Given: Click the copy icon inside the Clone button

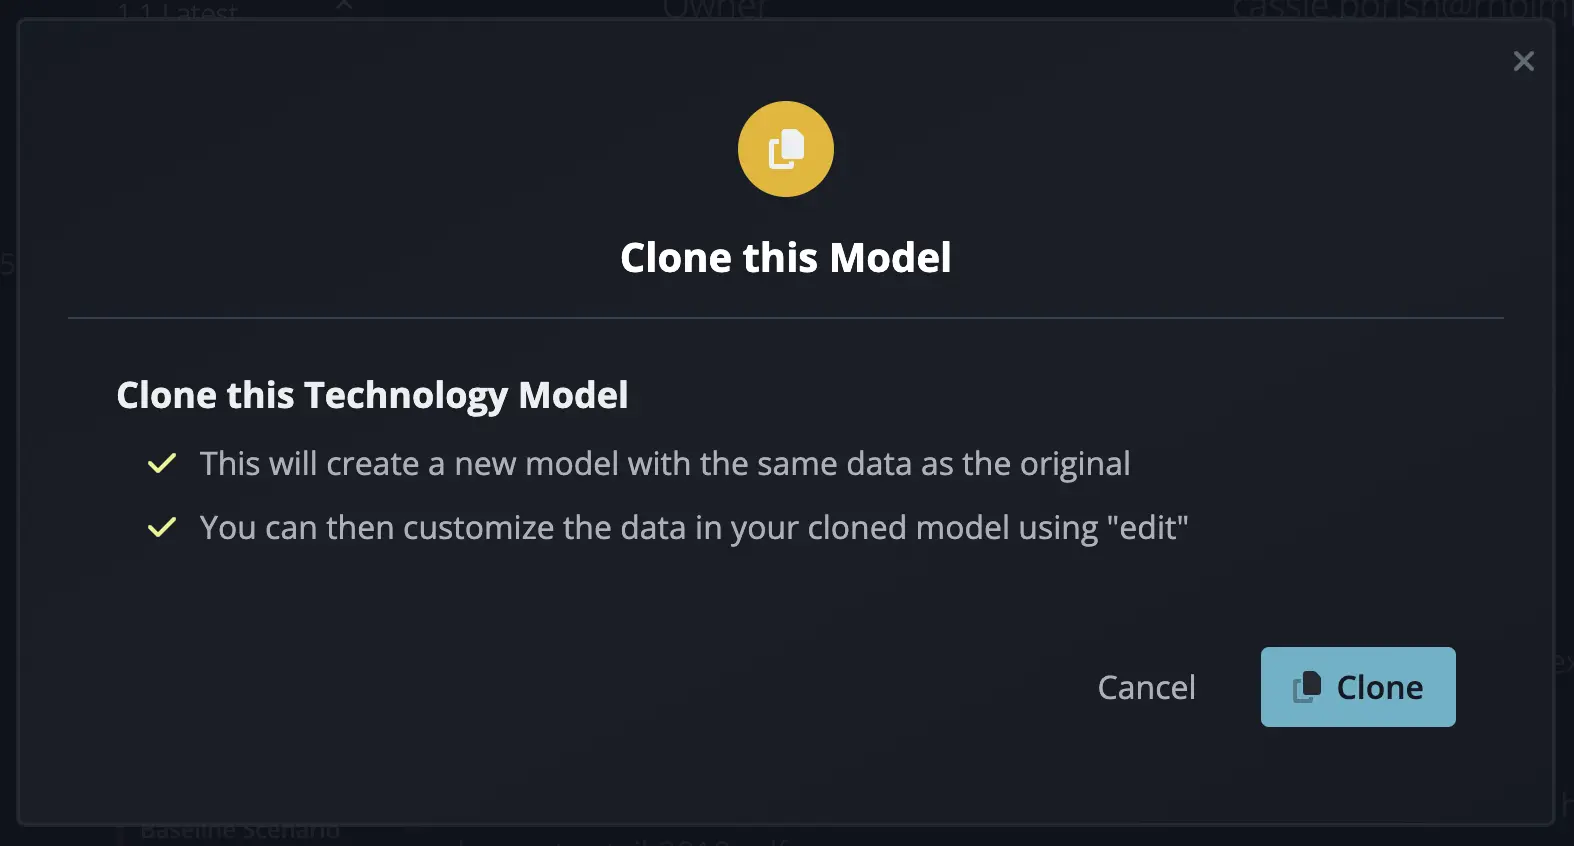Looking at the screenshot, I should (x=1308, y=687).
